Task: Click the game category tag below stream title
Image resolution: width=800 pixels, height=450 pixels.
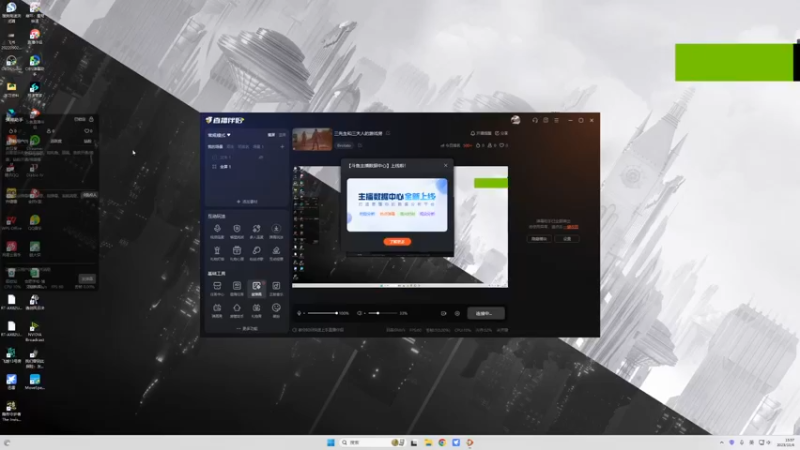Action: click(344, 145)
